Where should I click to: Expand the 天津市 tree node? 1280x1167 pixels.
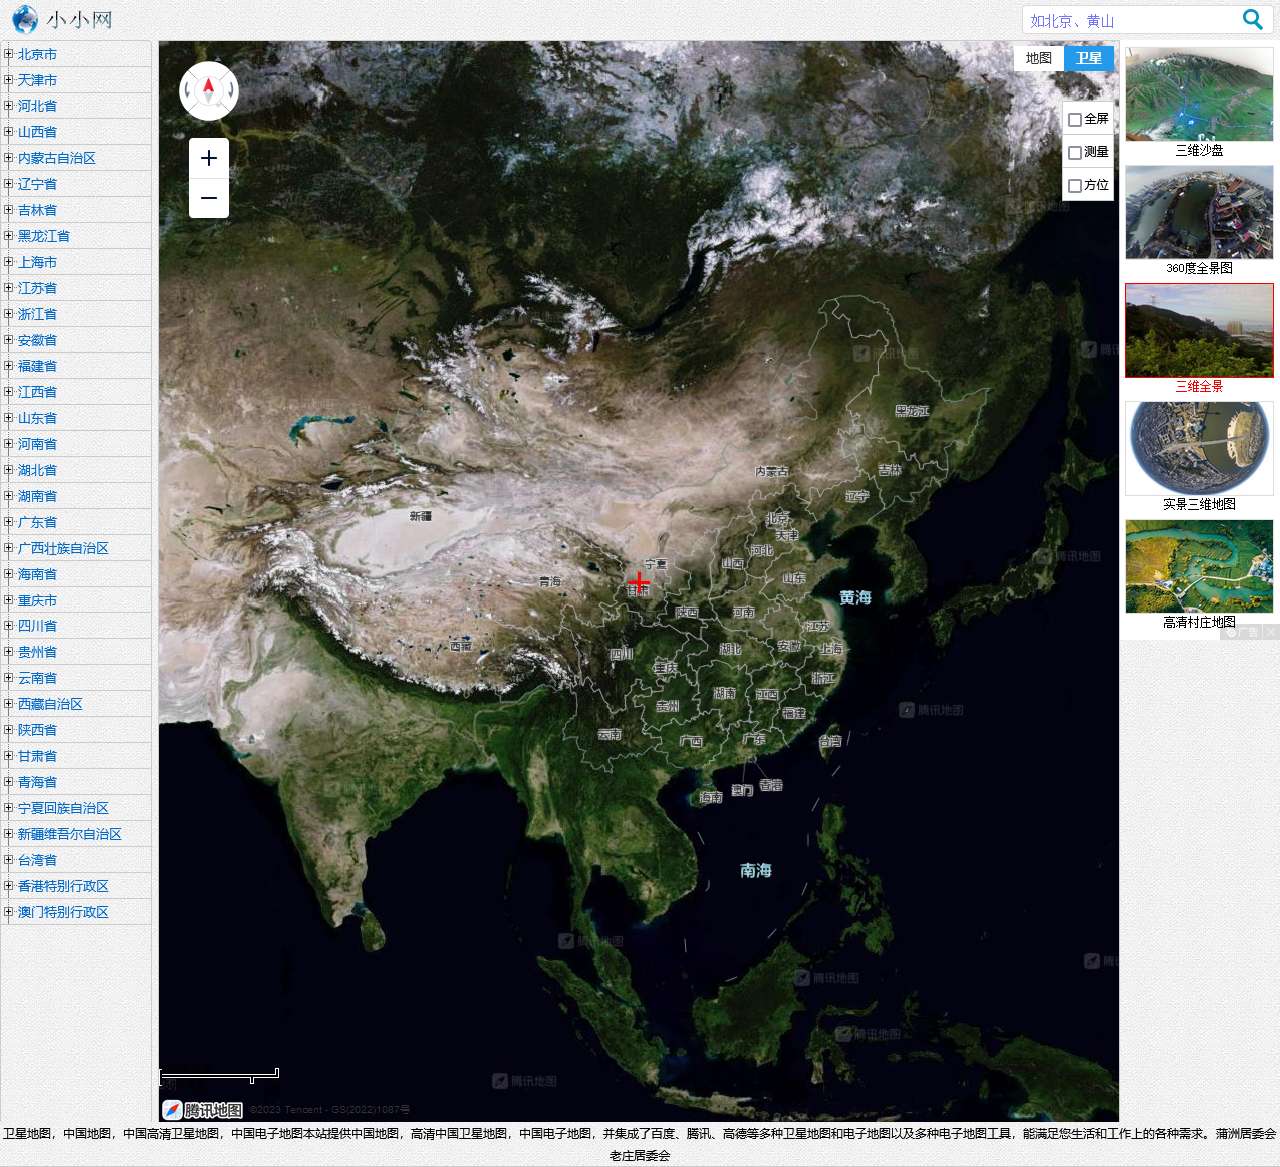pyautogui.click(x=8, y=80)
